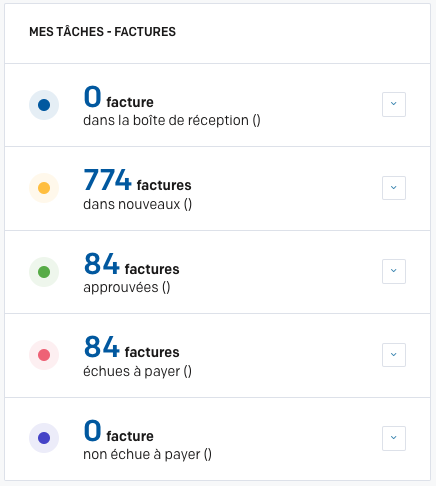Click the 0 facture inbox count
Viewport: 436px width, 486px height.
(x=118, y=97)
